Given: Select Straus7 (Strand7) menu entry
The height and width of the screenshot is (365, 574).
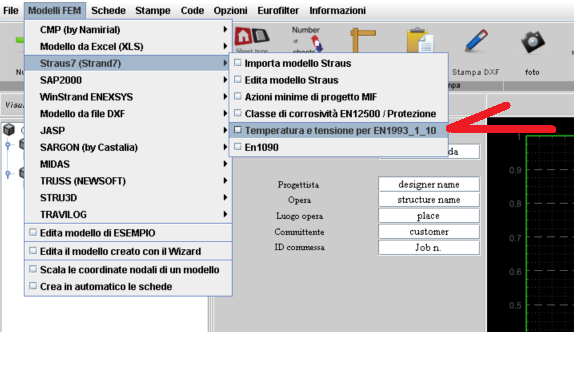Looking at the screenshot, I should 128,63.
